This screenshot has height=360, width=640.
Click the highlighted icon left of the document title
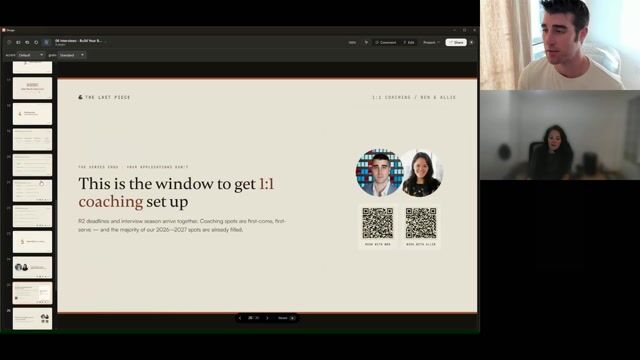(46, 42)
